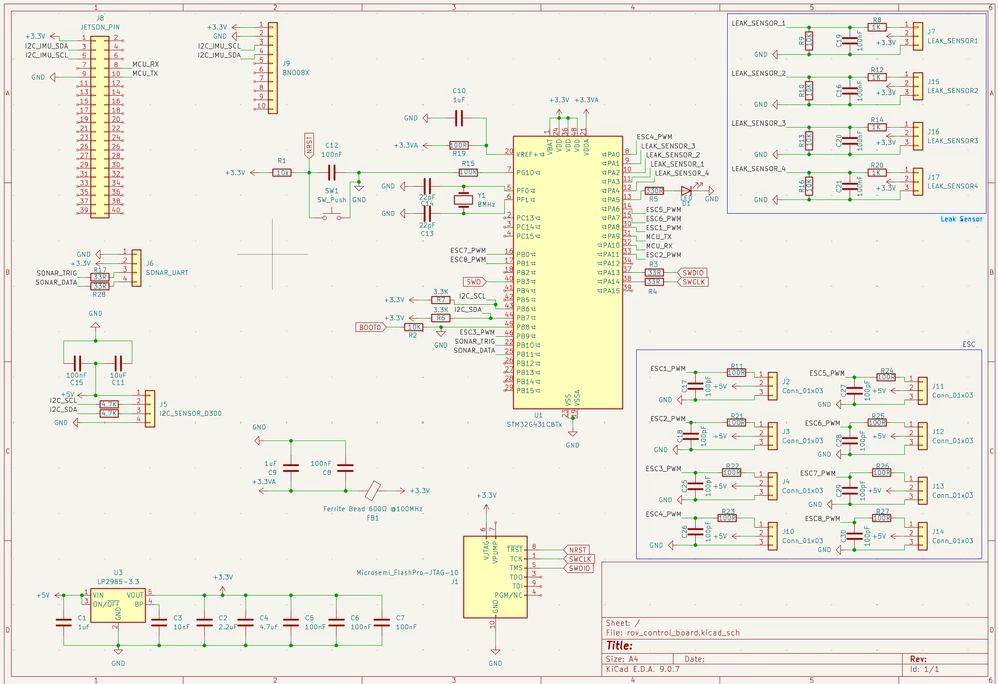Click the 'LEAK_SENSOR_1' net label in the Leak Sensor box

point(758,23)
